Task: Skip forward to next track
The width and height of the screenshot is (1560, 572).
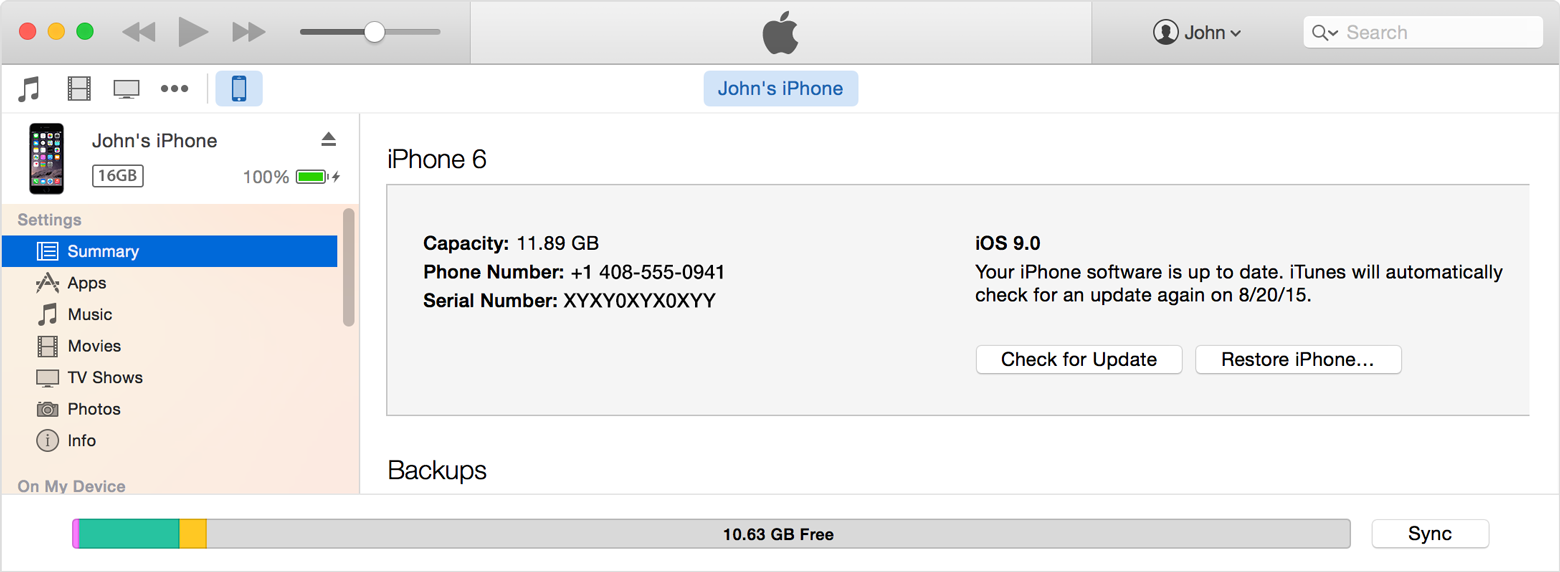Action: coord(248,32)
